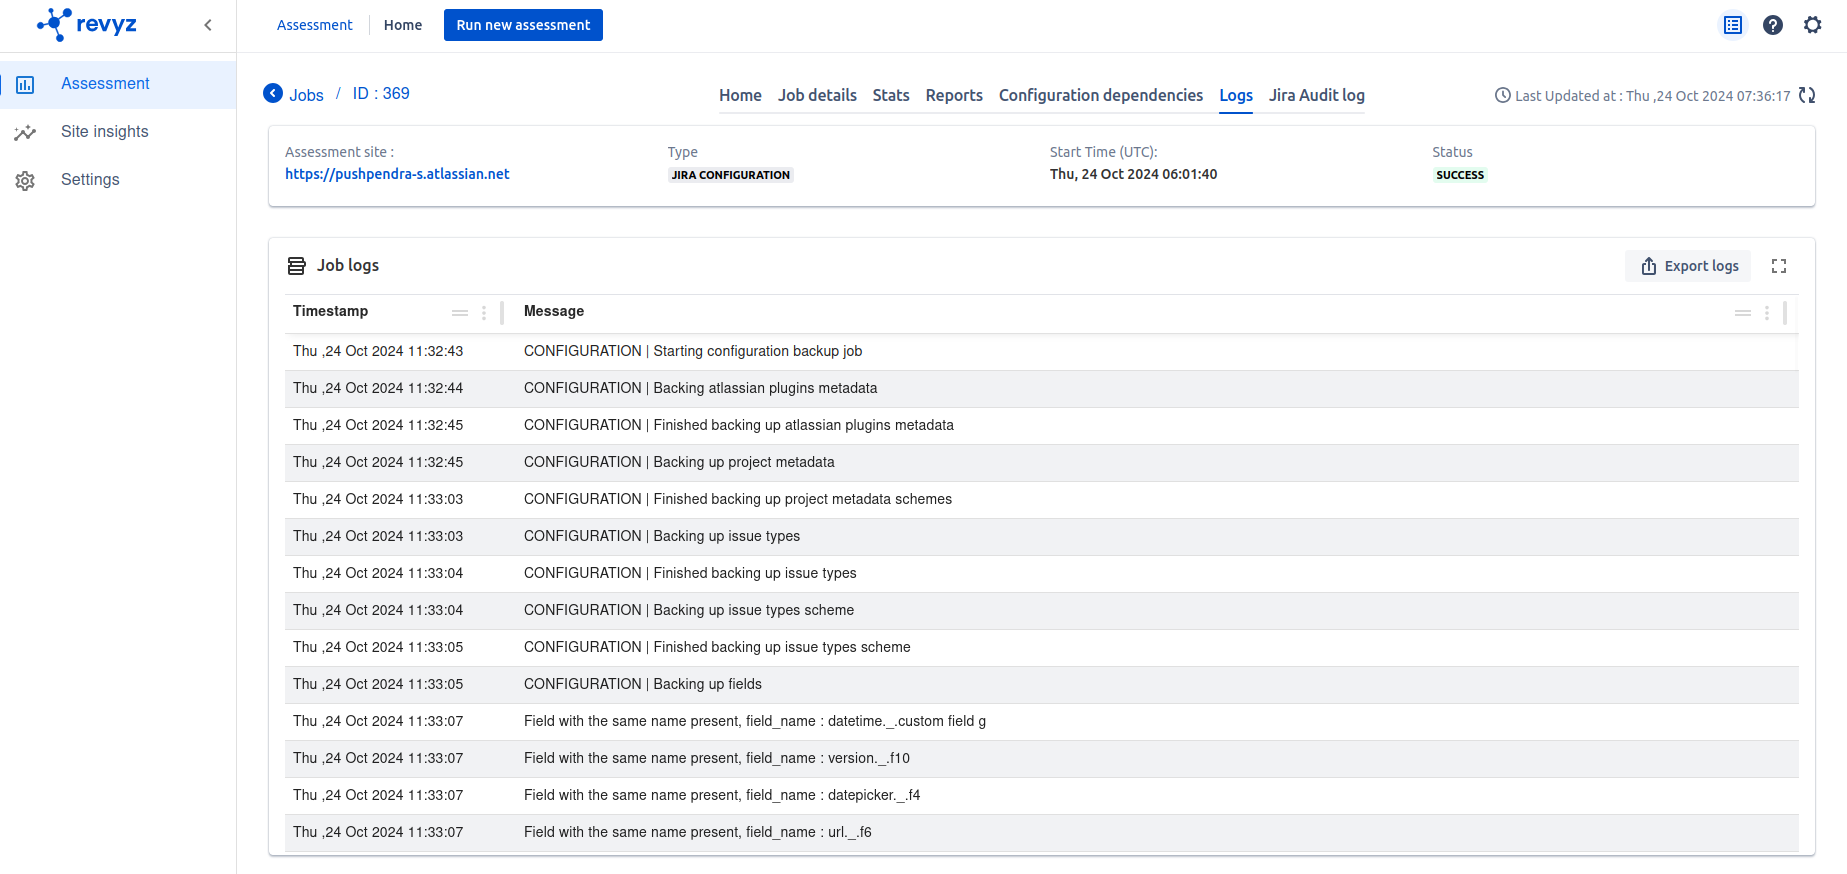The image size is (1847, 874).
Task: Click the Job logs stack icon
Action: (x=297, y=266)
